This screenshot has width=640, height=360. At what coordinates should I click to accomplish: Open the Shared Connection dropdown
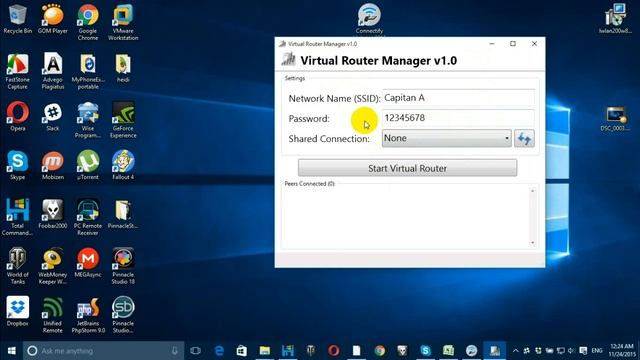tap(447, 138)
